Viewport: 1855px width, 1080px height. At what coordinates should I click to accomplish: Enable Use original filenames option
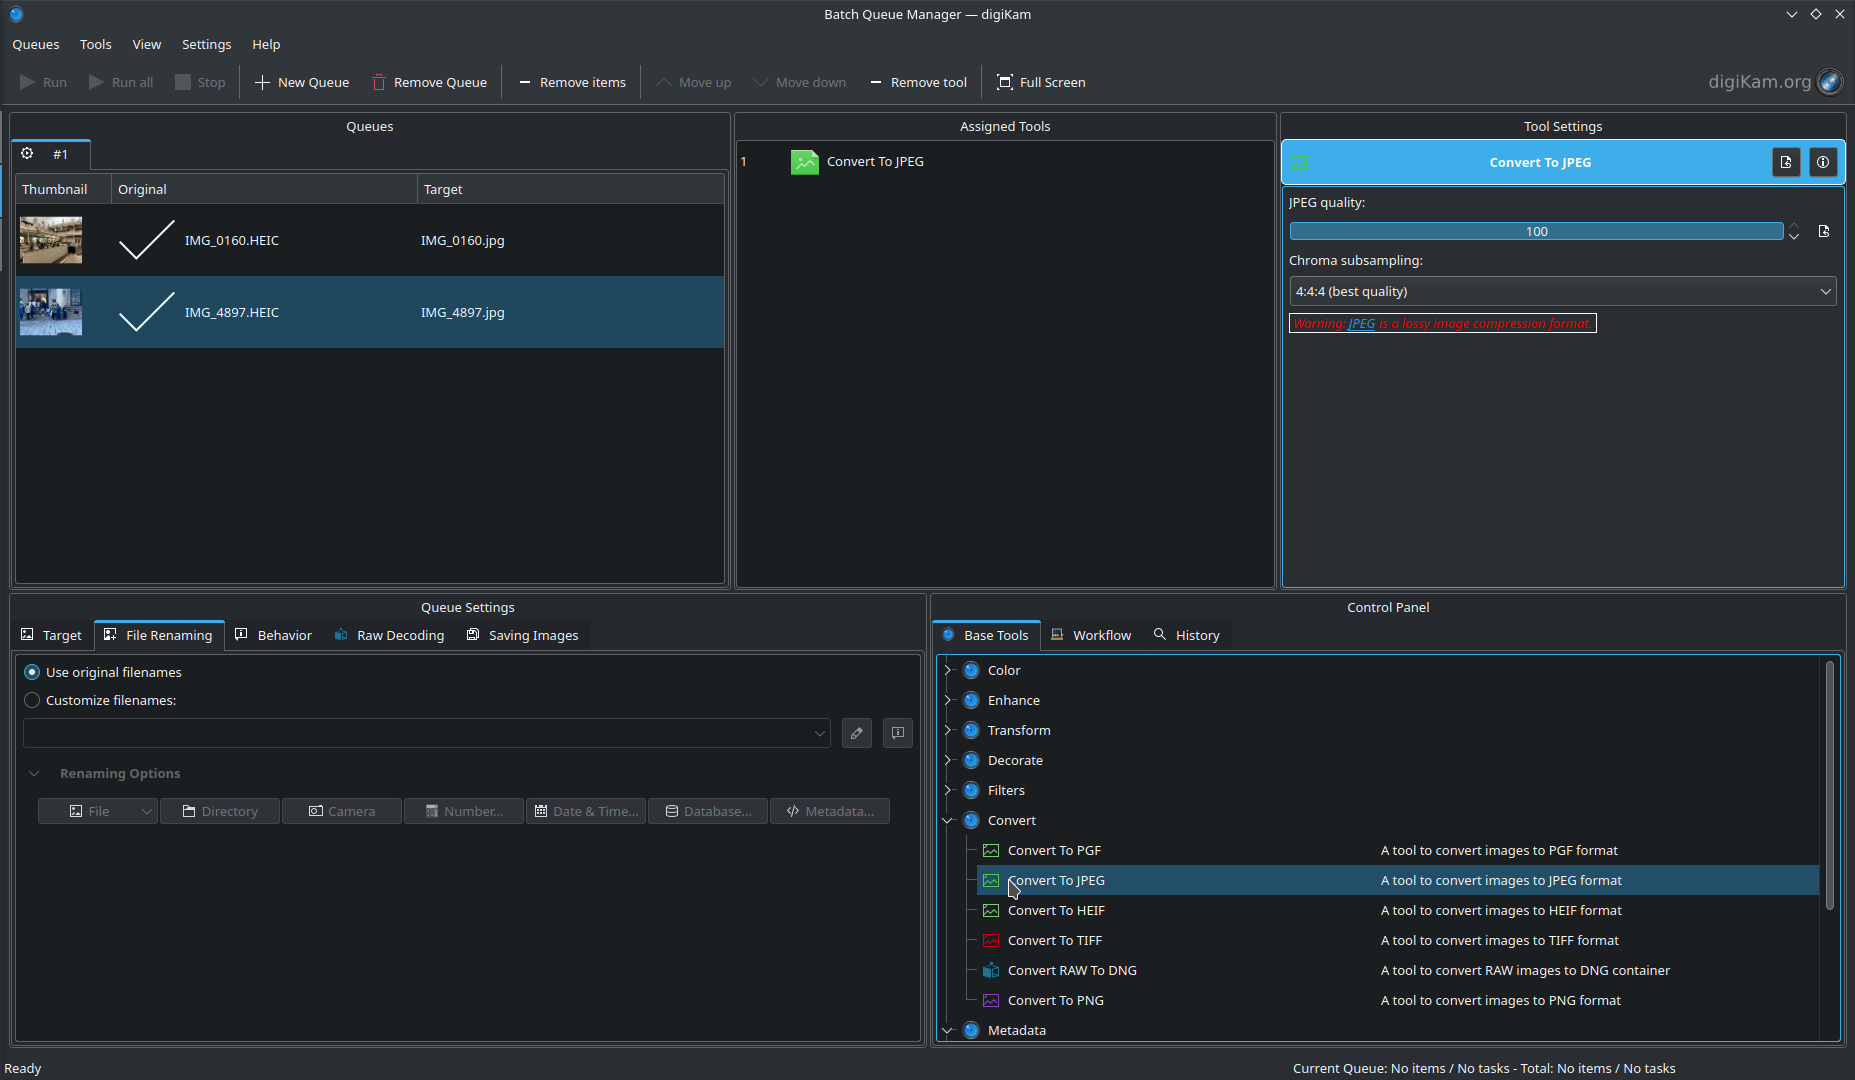pyautogui.click(x=31, y=672)
